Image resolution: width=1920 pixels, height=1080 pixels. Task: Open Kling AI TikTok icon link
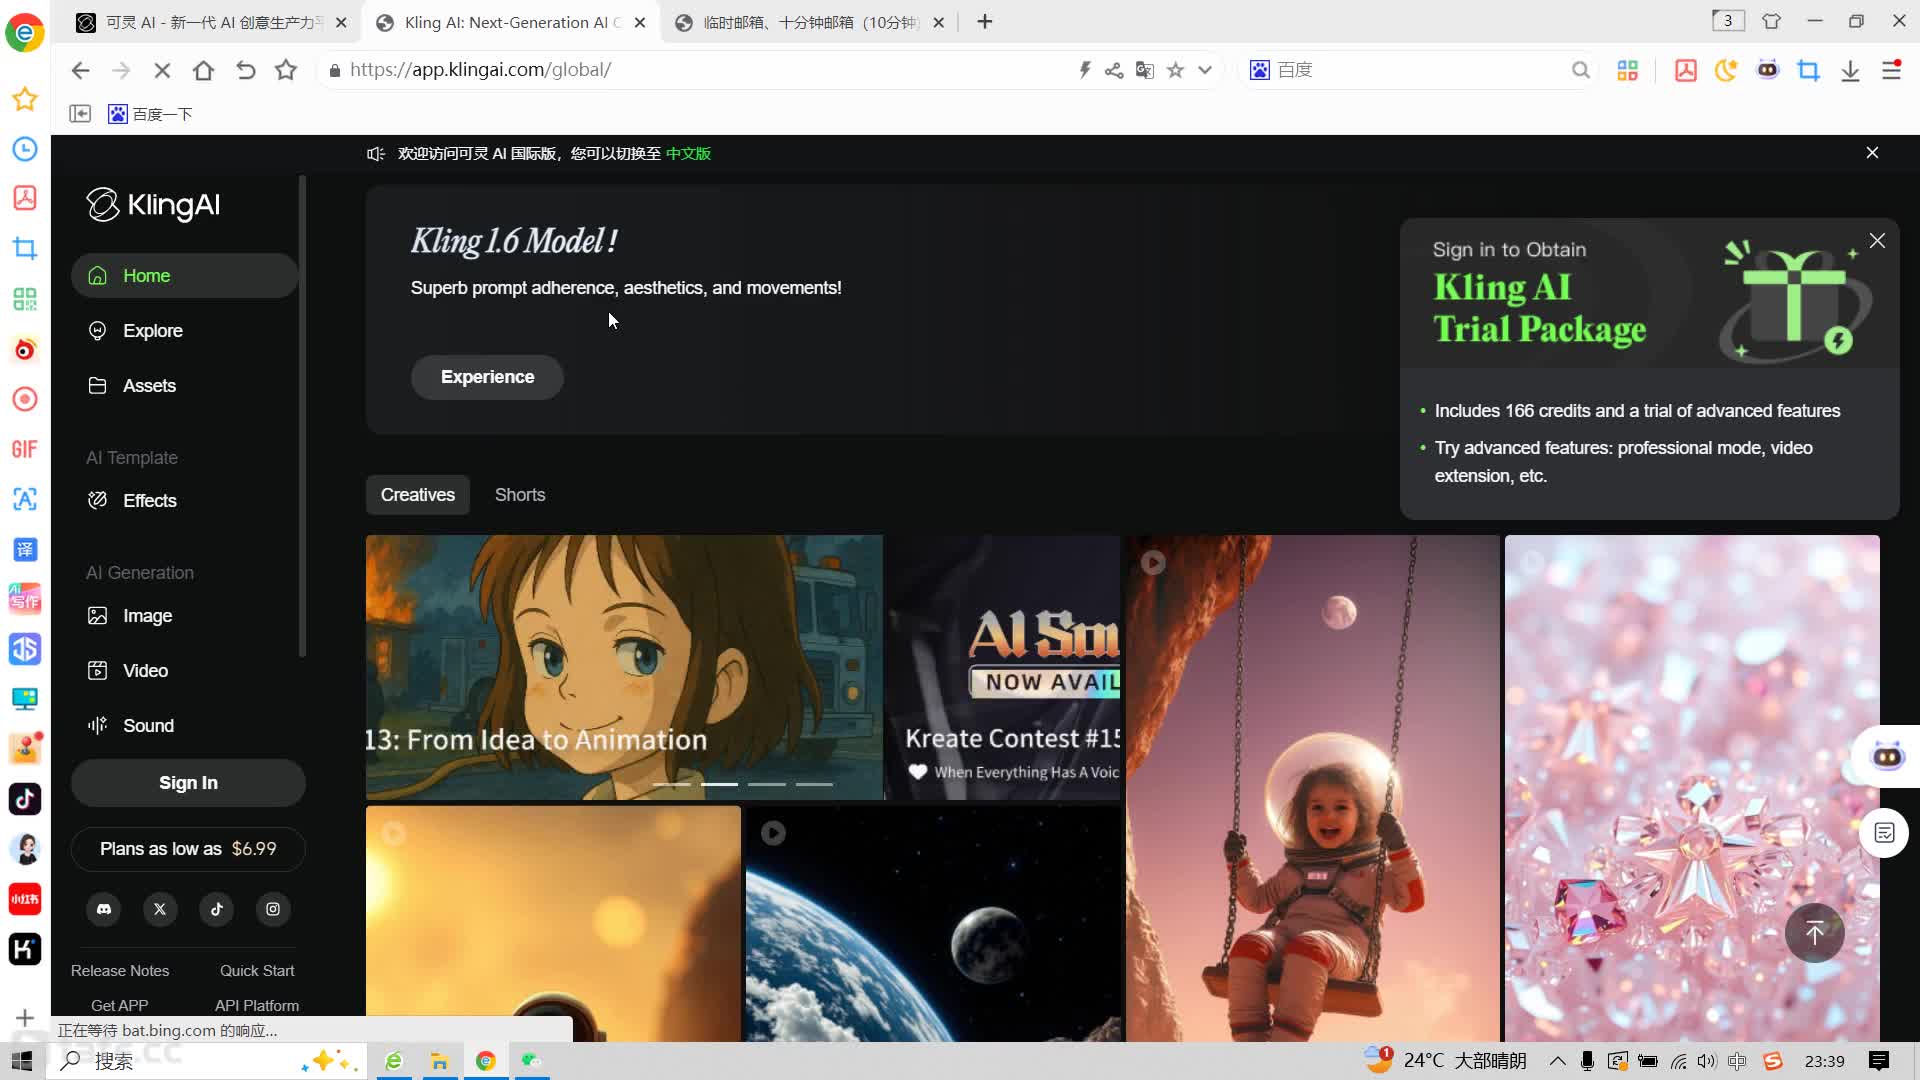click(217, 909)
